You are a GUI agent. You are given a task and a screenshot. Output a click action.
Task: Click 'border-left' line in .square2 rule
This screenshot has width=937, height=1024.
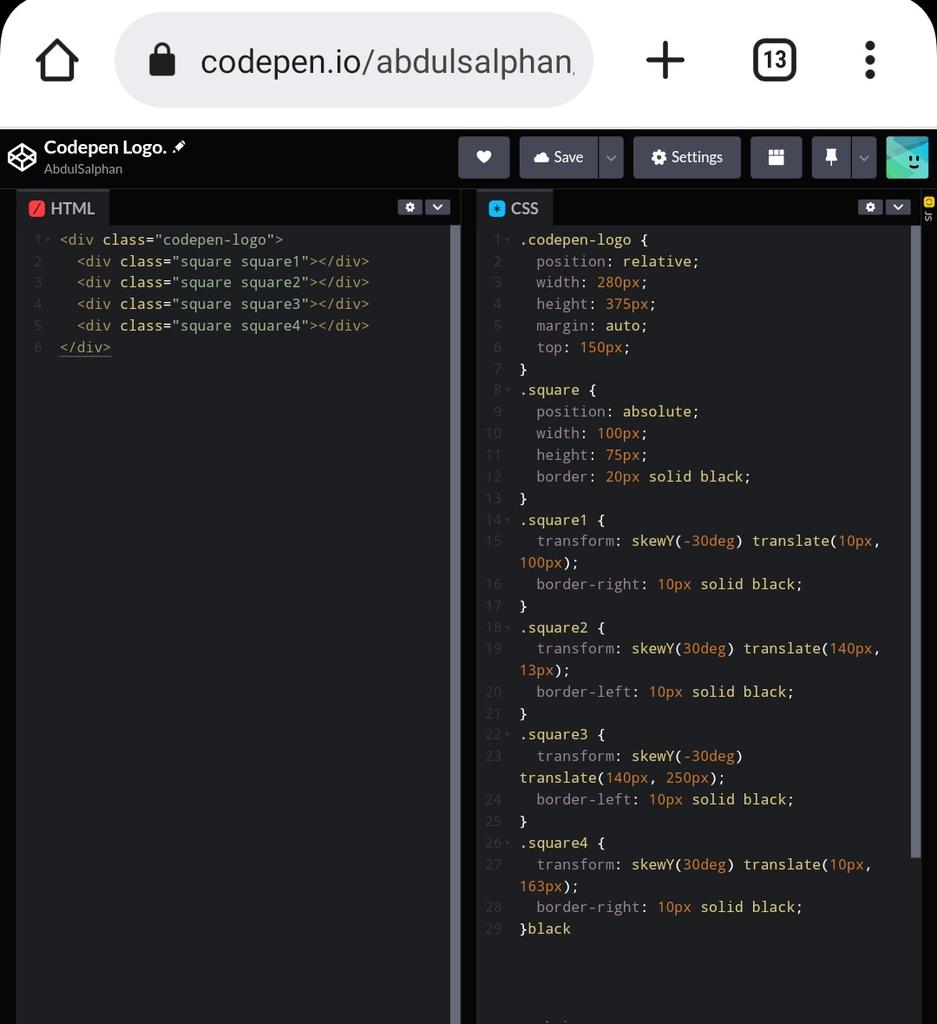pyautogui.click(x=665, y=692)
